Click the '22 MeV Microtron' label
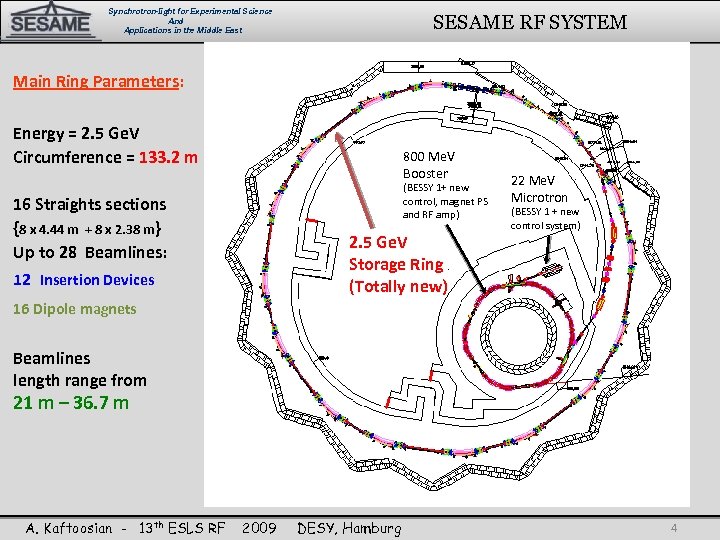 [539, 189]
